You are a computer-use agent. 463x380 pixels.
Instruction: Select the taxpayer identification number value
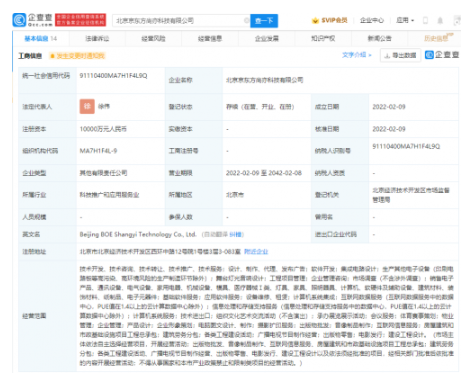[x=406, y=146]
